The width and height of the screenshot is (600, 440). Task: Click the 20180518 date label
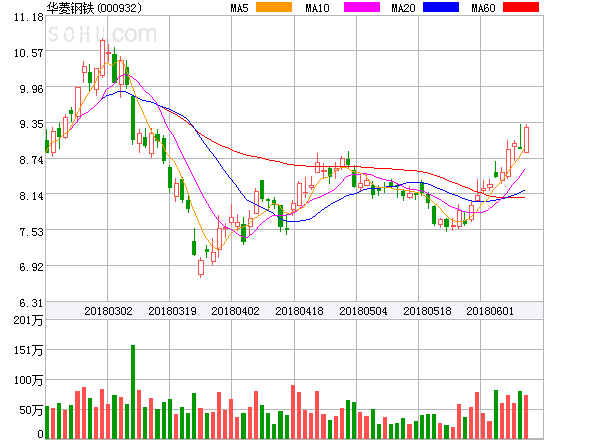pyautogui.click(x=427, y=311)
